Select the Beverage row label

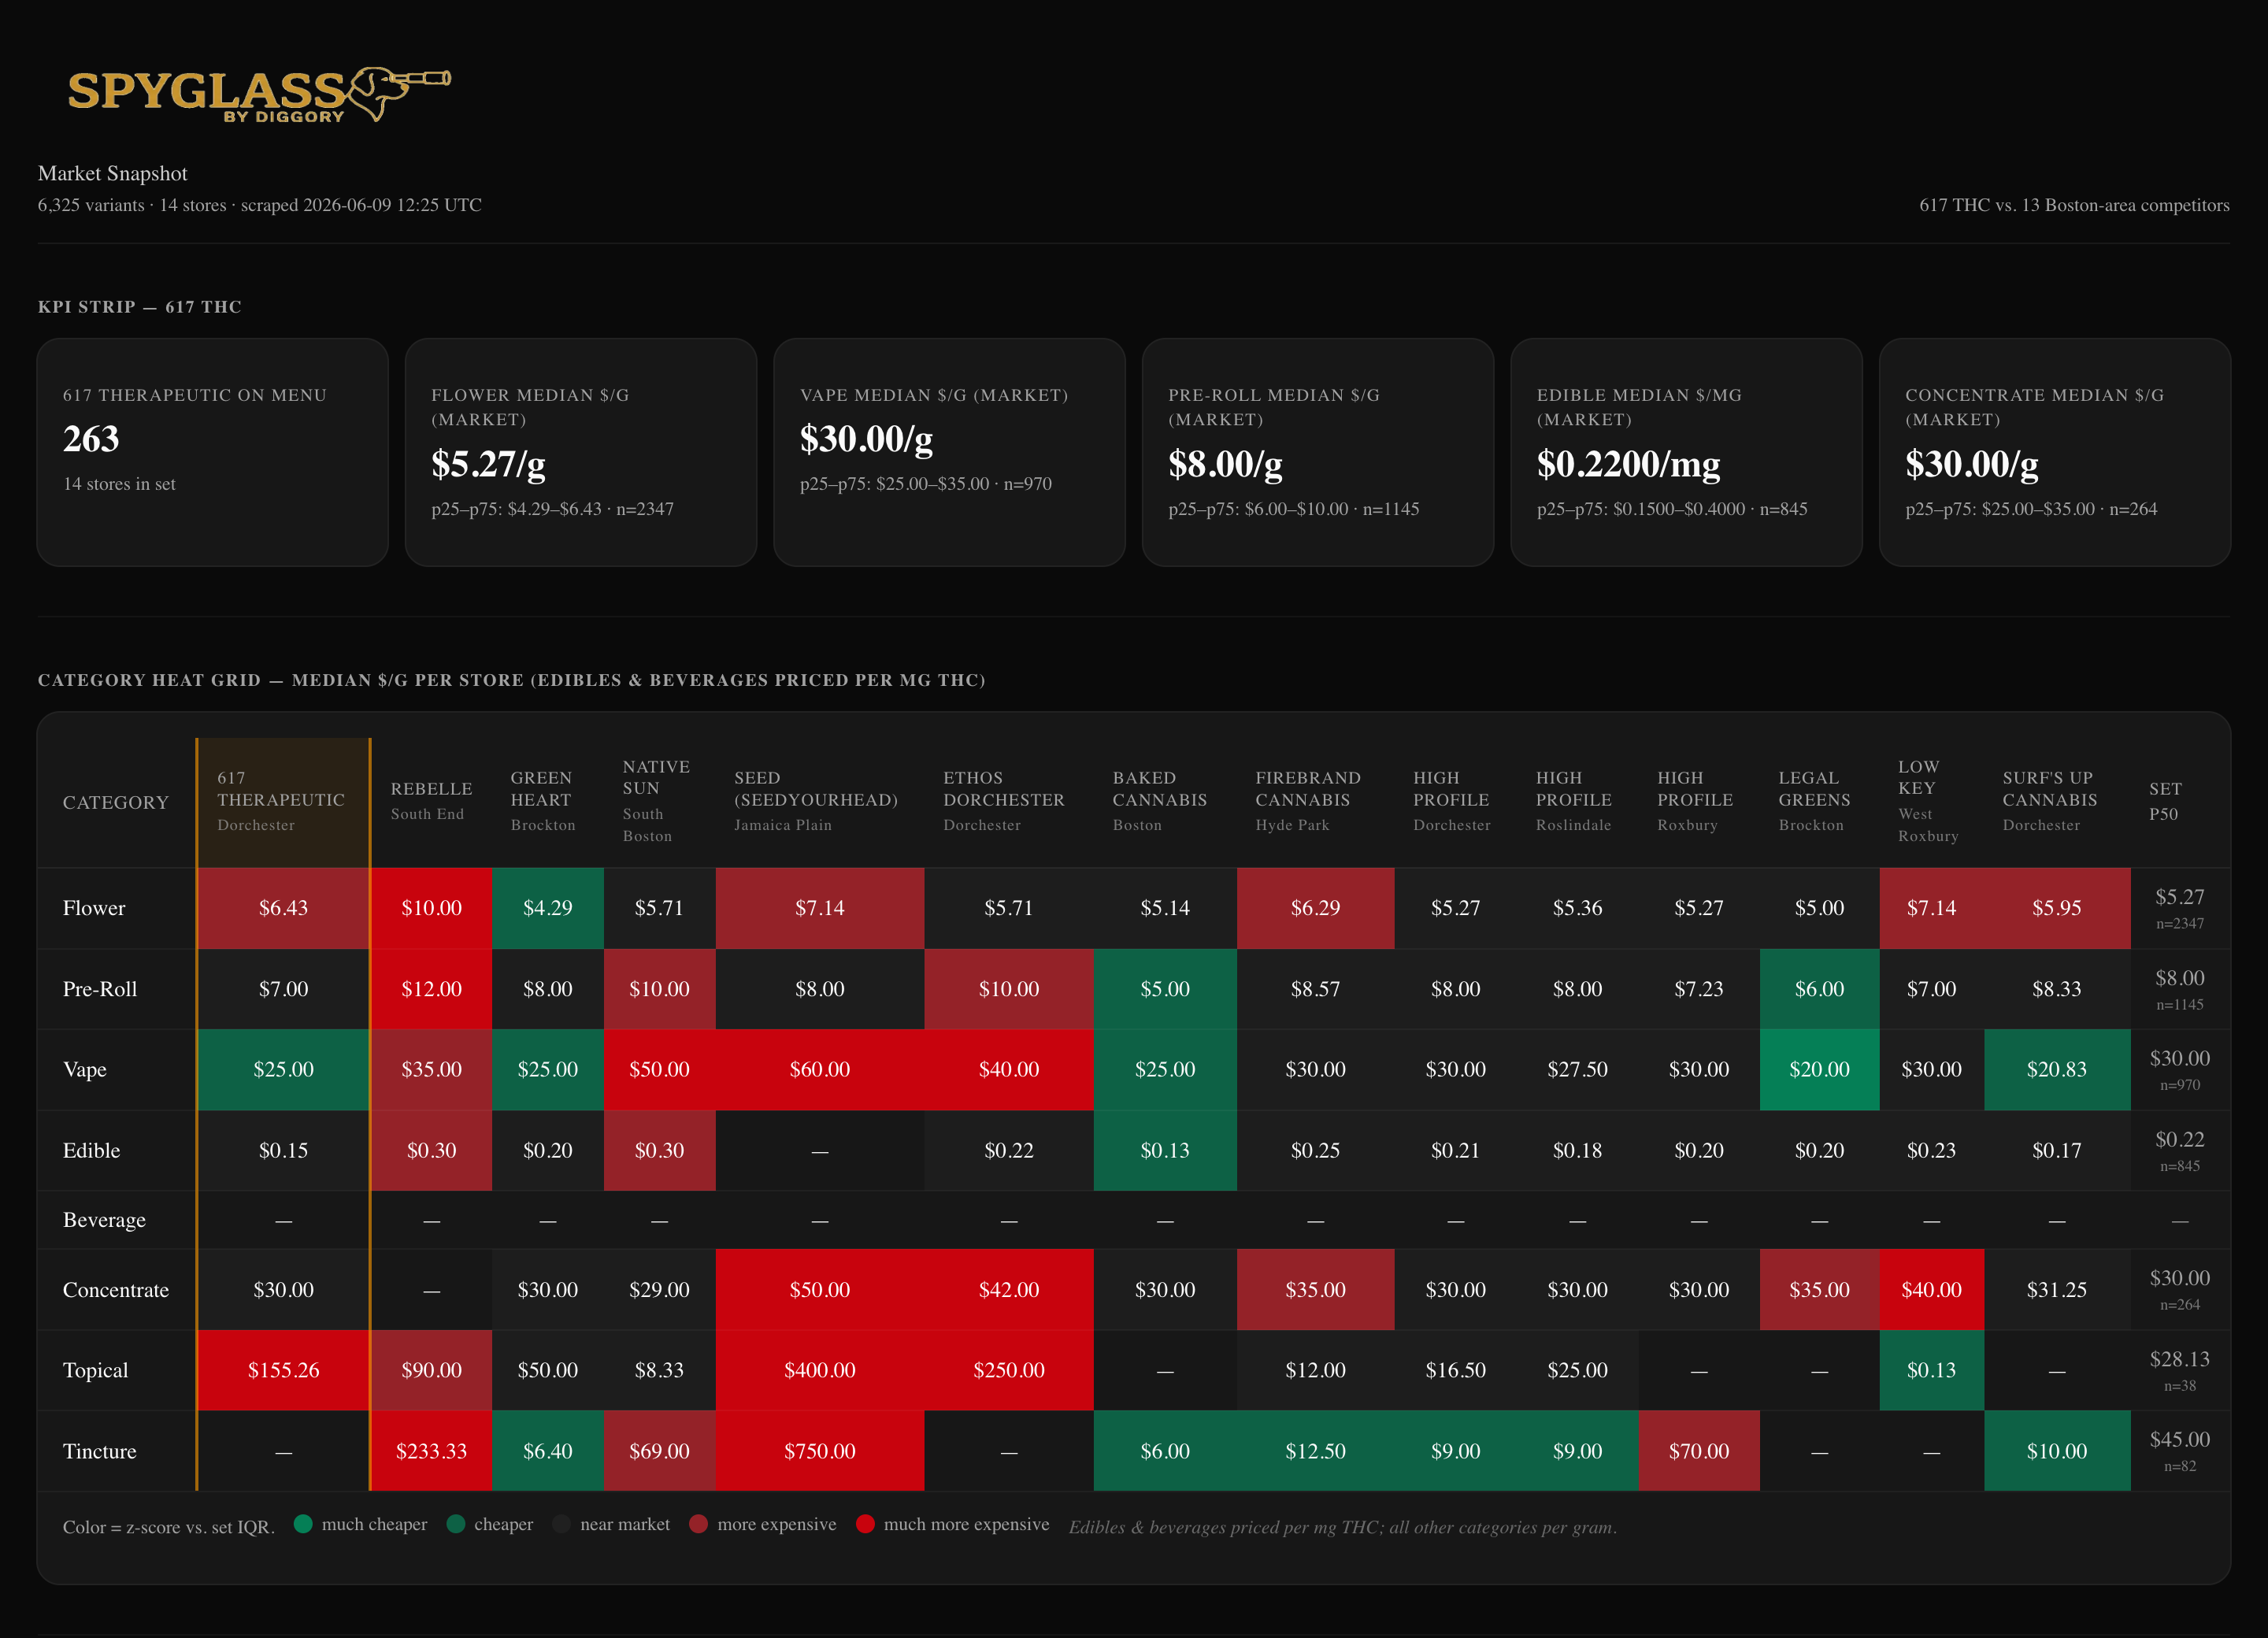point(104,1220)
